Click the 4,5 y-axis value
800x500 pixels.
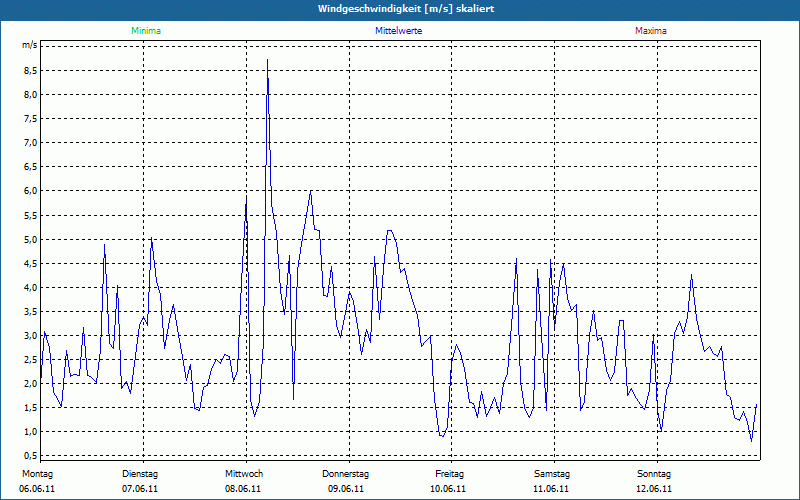[31, 263]
